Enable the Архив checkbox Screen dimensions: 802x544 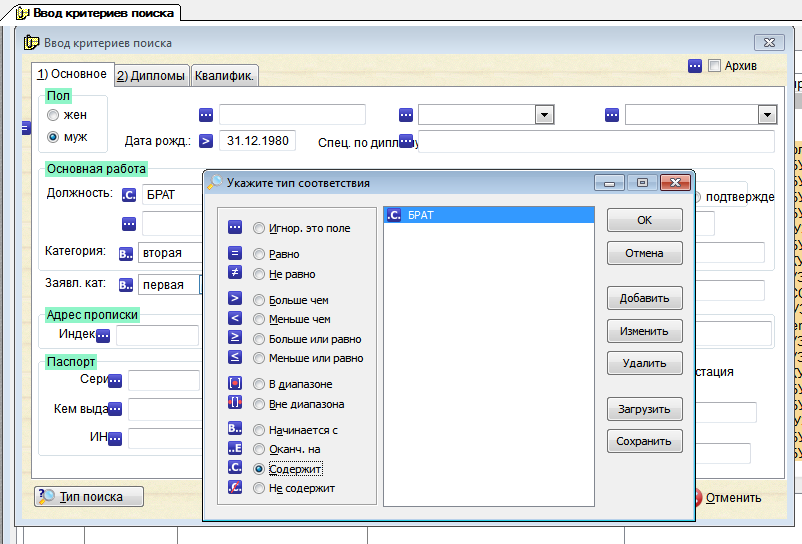point(714,66)
